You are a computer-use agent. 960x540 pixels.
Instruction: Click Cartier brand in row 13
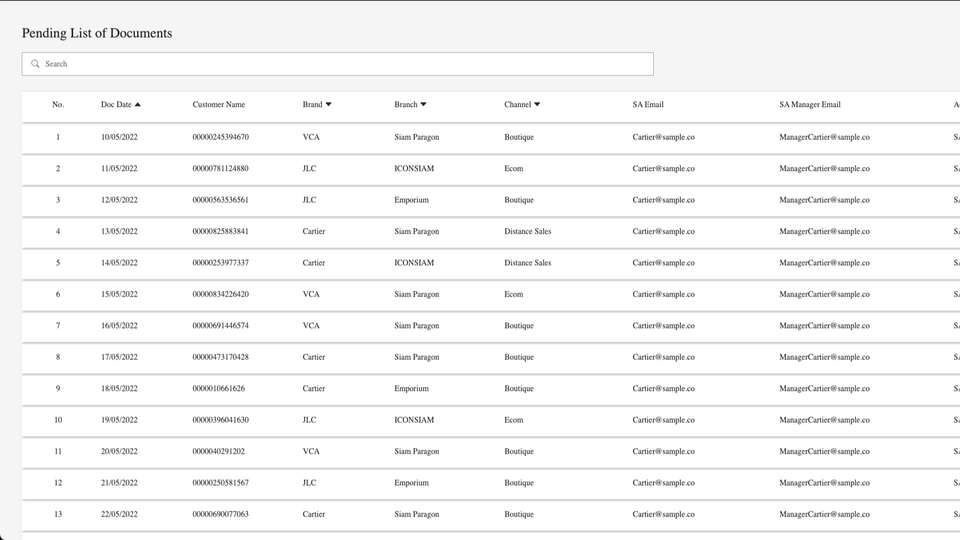313,514
